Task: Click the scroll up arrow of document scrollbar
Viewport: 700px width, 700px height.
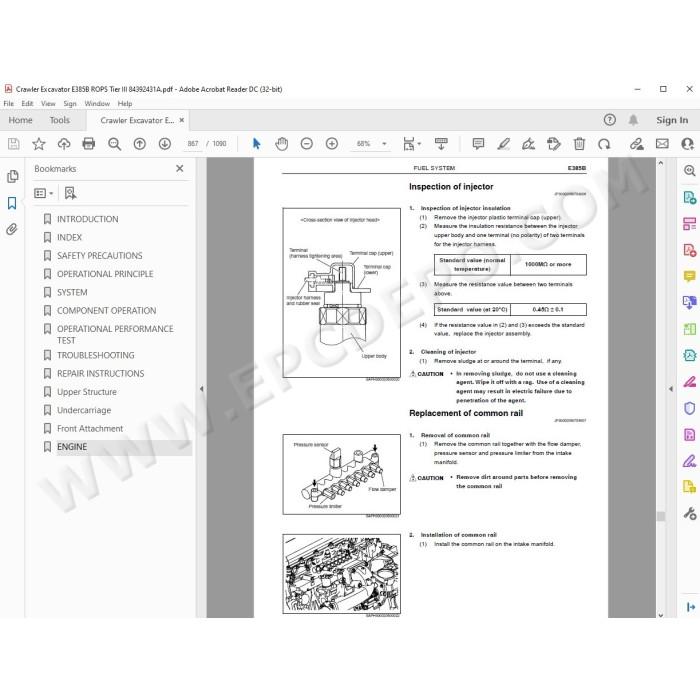Action: 661,163
